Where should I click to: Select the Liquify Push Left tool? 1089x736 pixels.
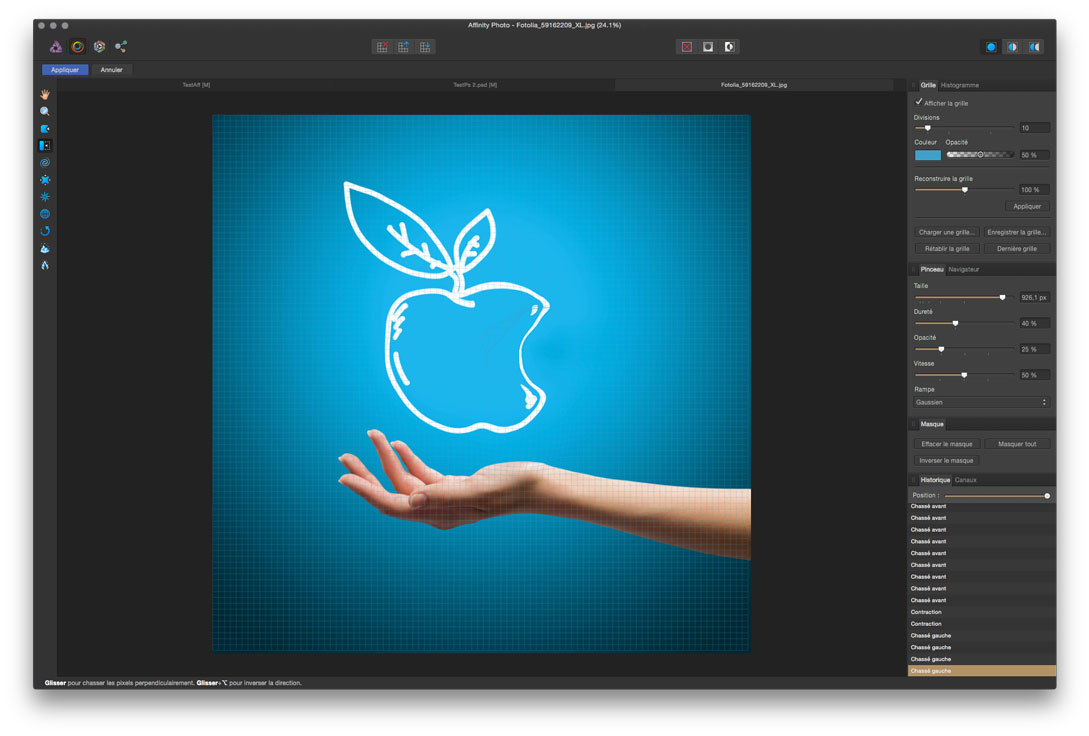[x=45, y=145]
